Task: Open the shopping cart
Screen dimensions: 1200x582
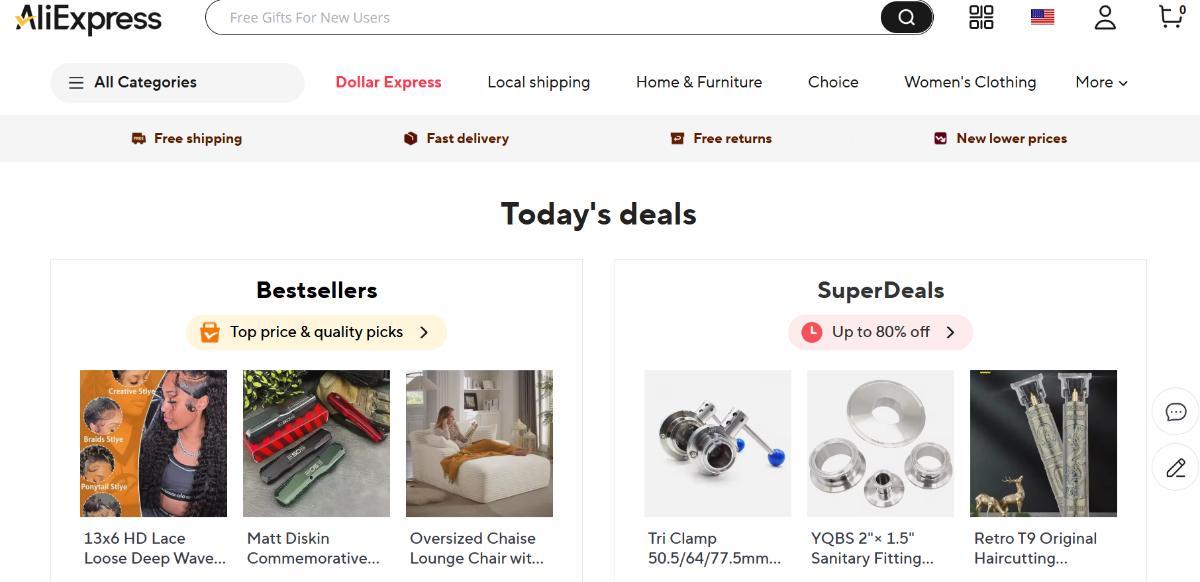Action: pyautogui.click(x=1170, y=17)
